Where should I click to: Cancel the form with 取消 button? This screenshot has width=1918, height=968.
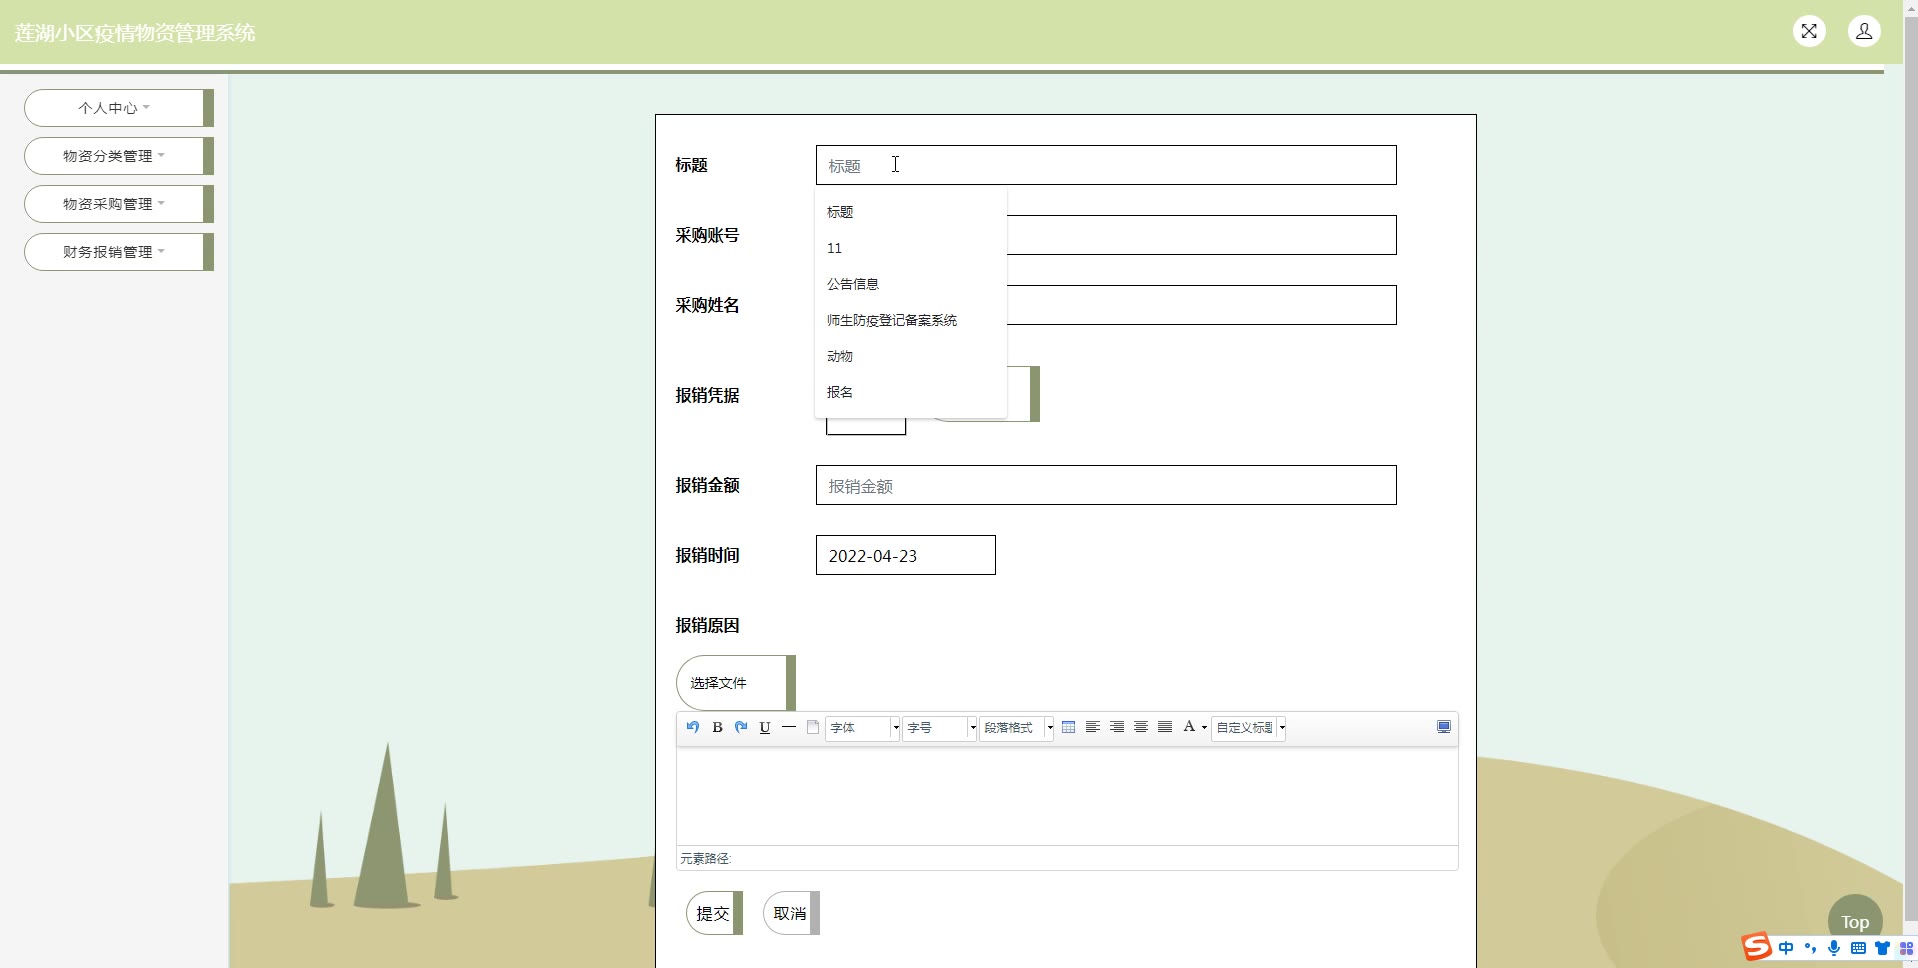tap(791, 913)
